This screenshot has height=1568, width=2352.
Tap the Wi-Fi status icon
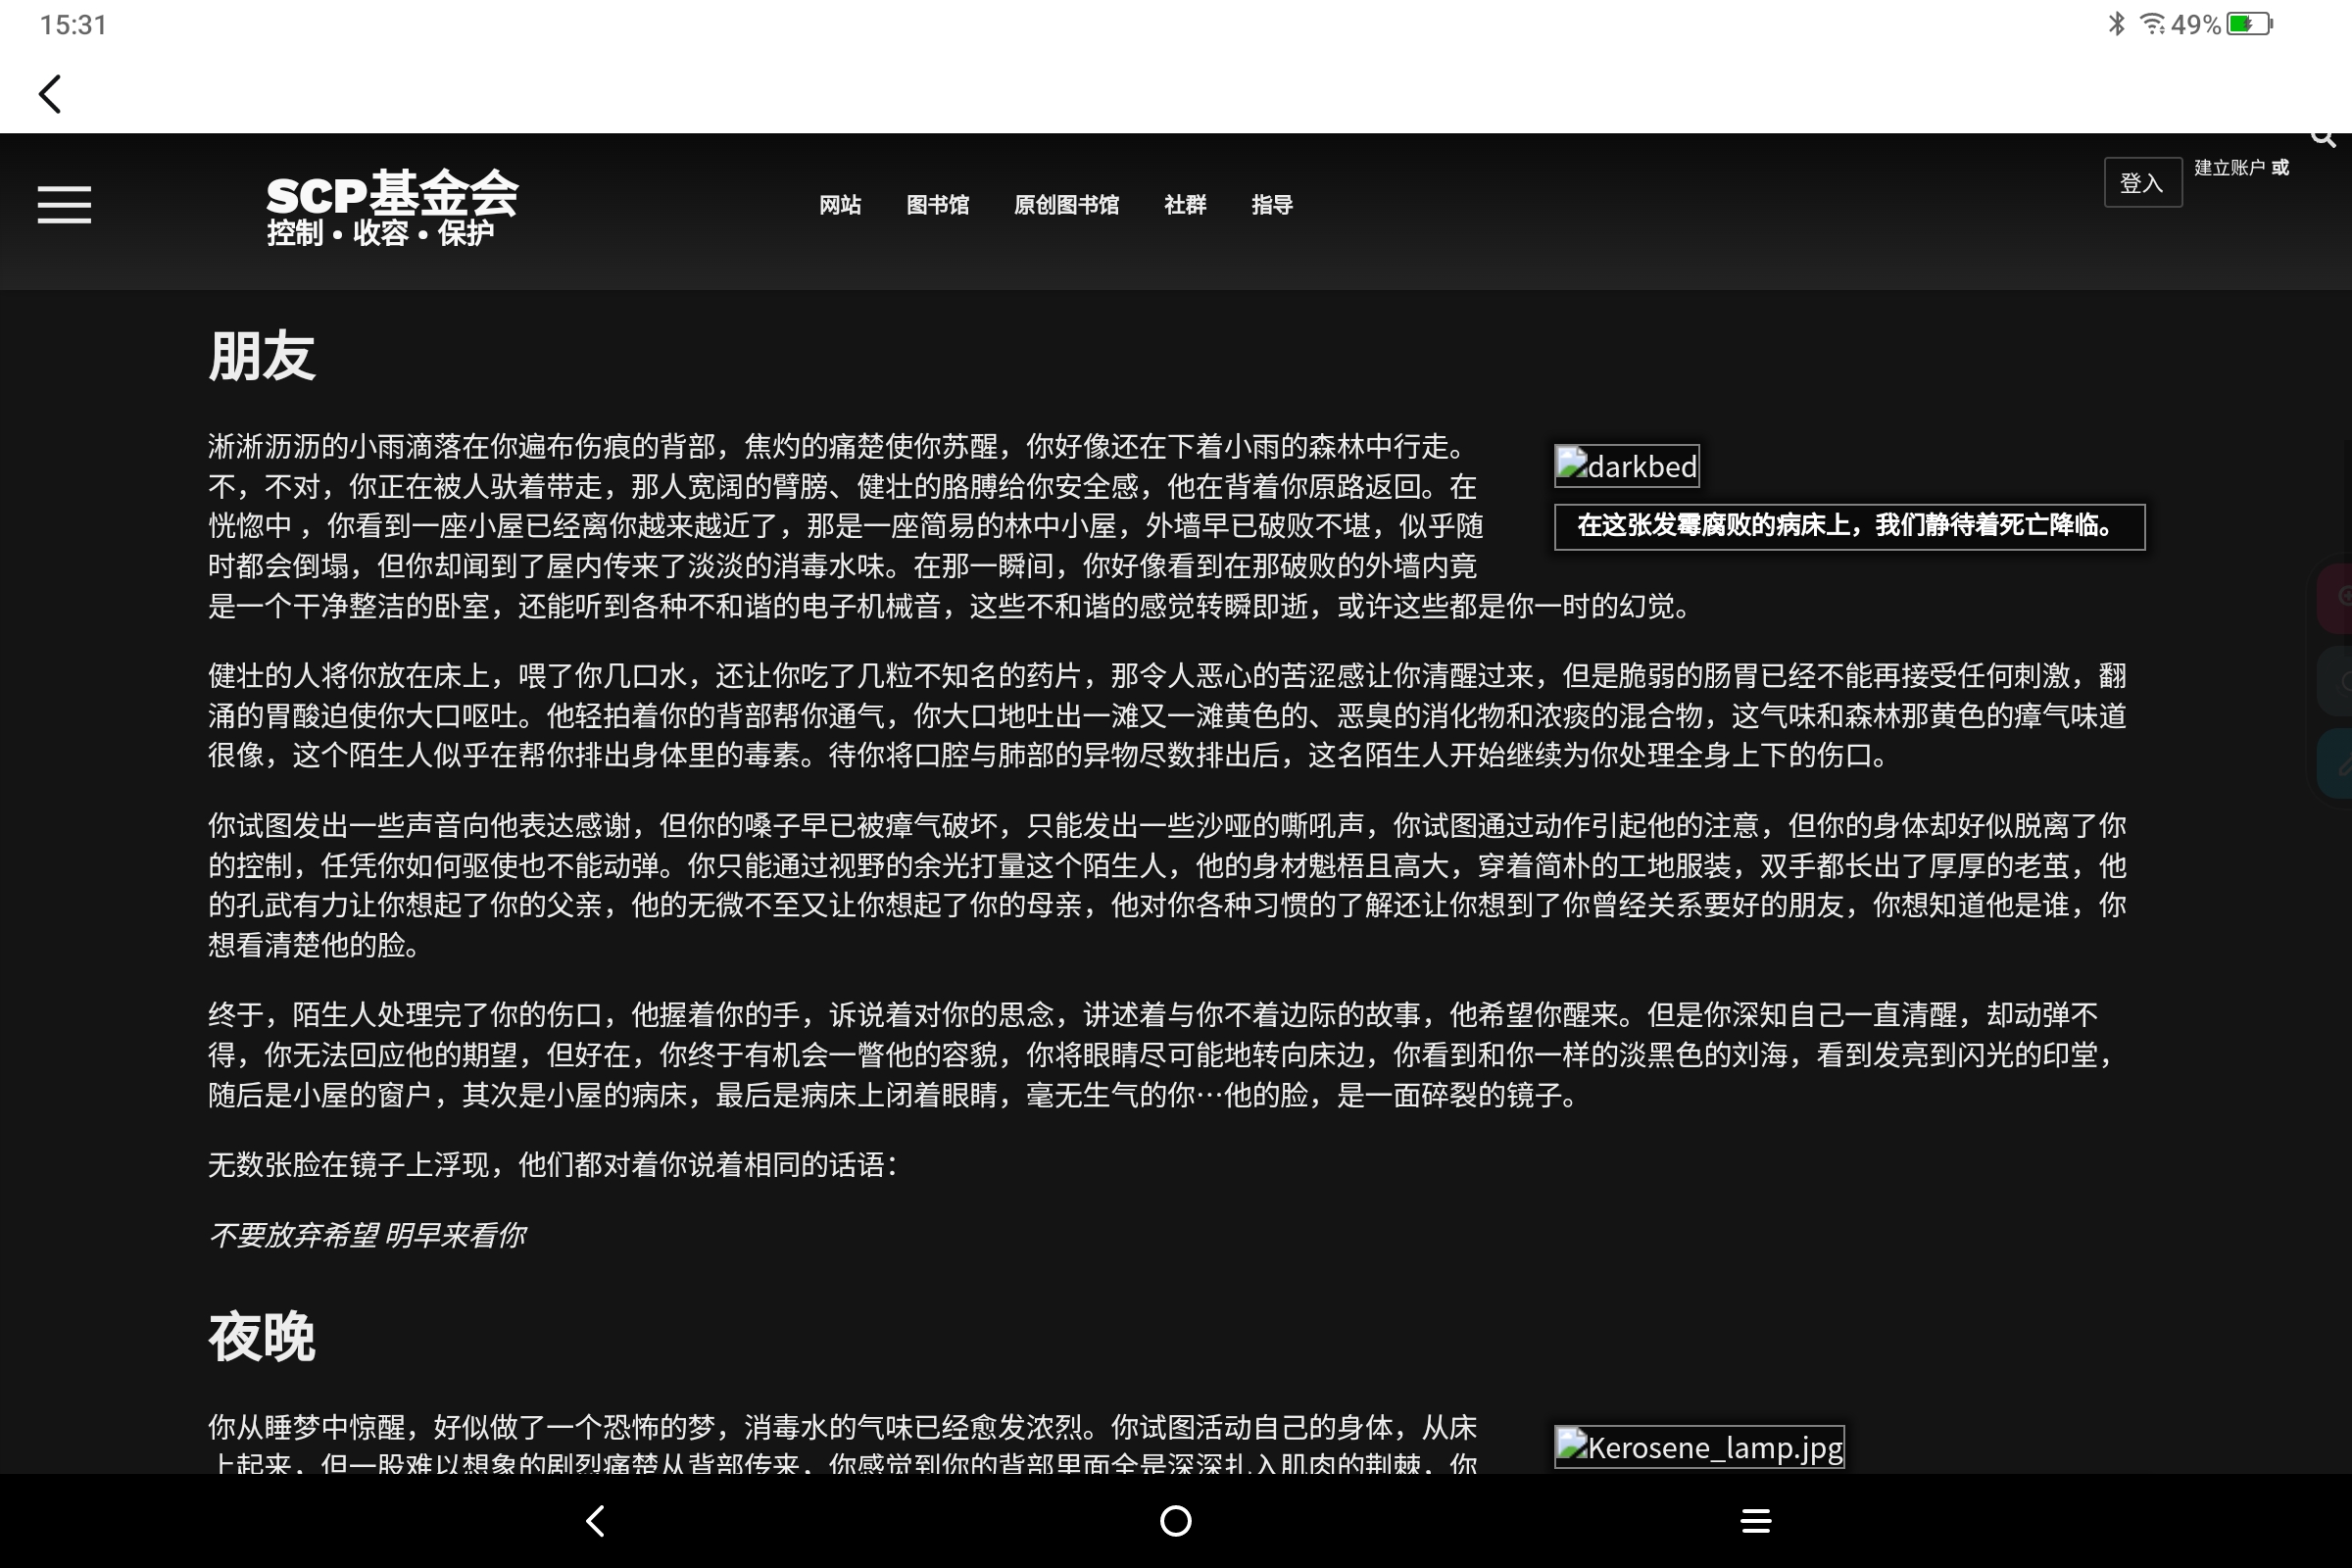click(x=2151, y=24)
